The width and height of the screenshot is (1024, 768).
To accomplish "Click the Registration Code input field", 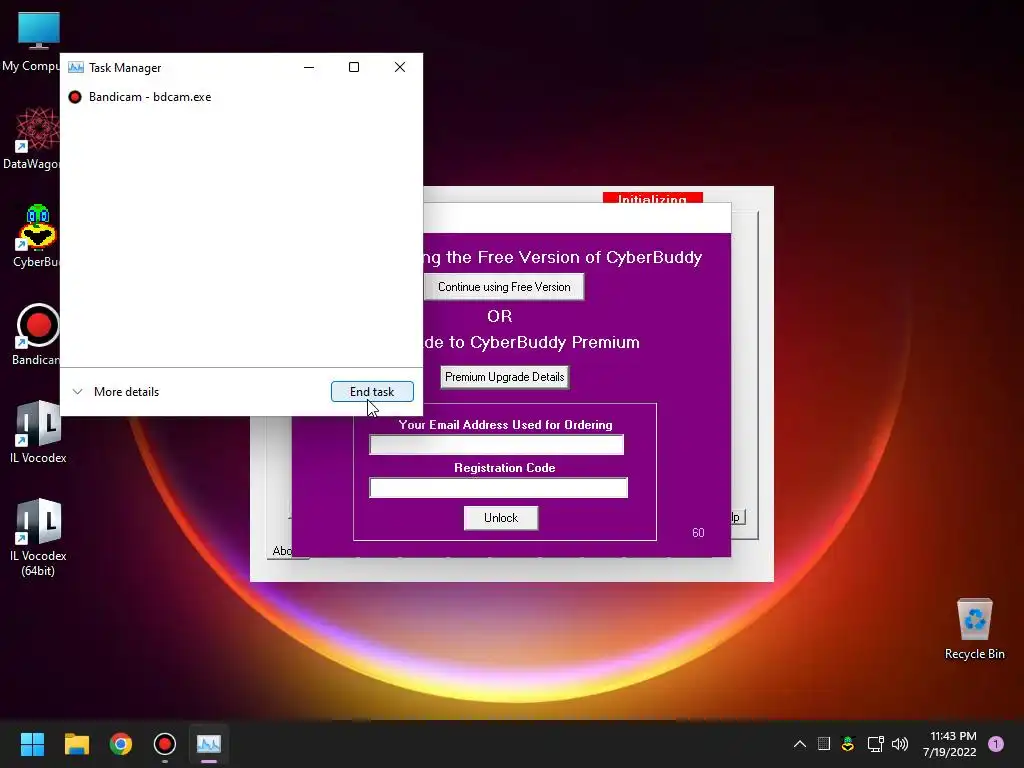I will [498, 487].
